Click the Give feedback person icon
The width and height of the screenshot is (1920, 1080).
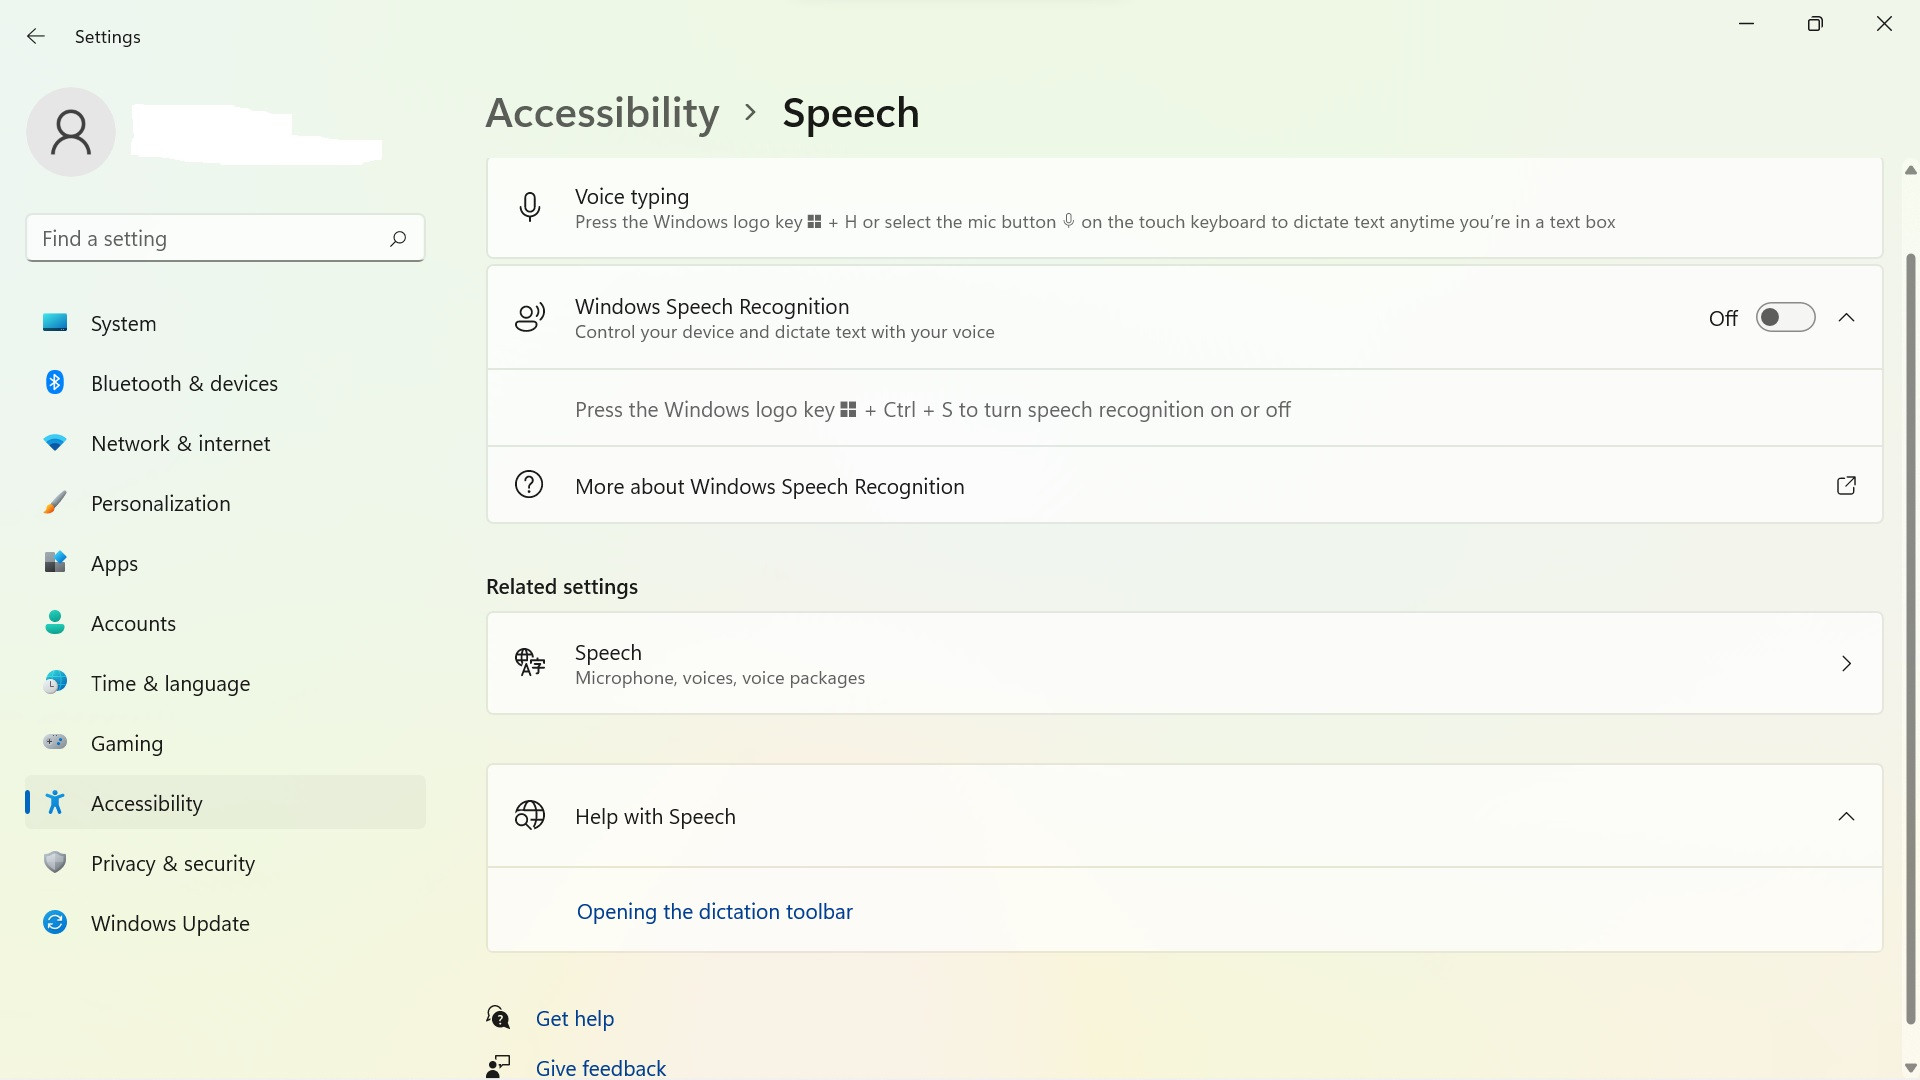498,1067
